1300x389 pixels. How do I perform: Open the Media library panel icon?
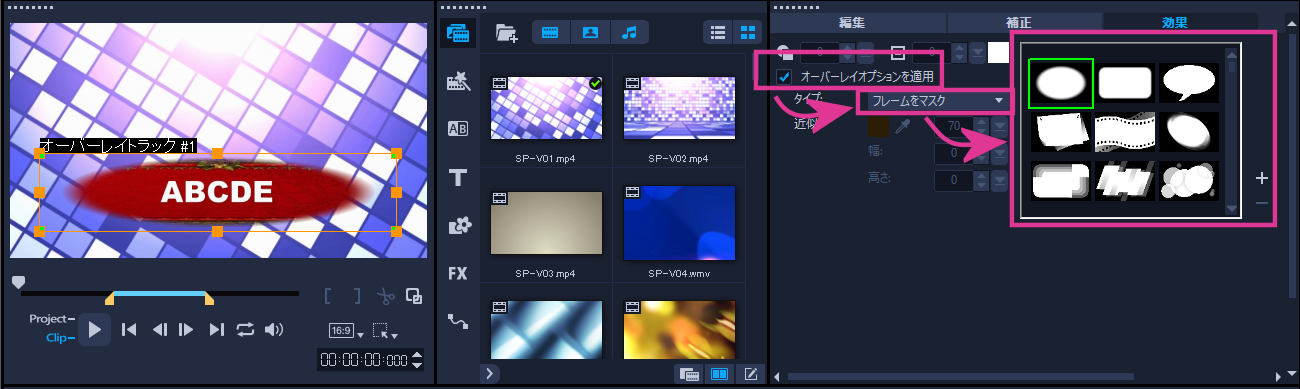tap(459, 32)
